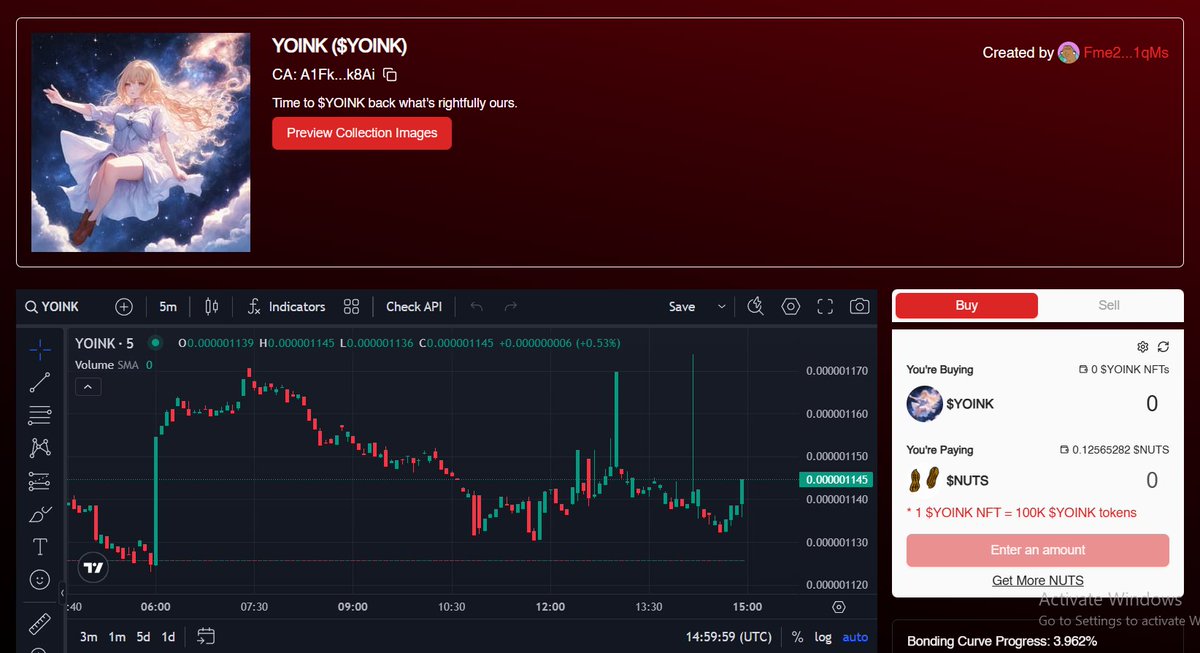Toggle fullscreen chart mode
The image size is (1200, 653).
(x=825, y=307)
